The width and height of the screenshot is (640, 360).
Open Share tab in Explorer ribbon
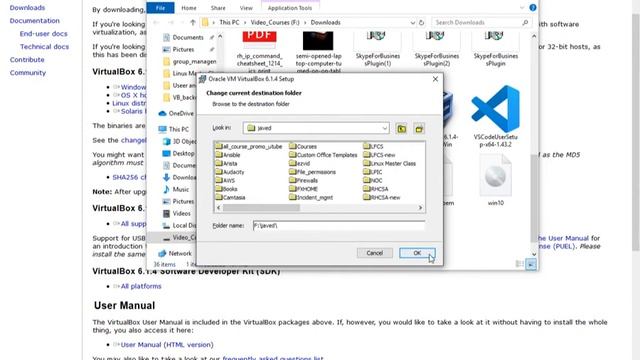click(x=218, y=8)
